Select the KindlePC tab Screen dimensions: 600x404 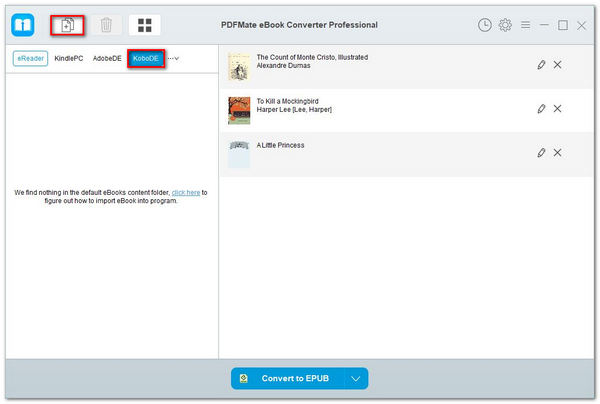68,59
